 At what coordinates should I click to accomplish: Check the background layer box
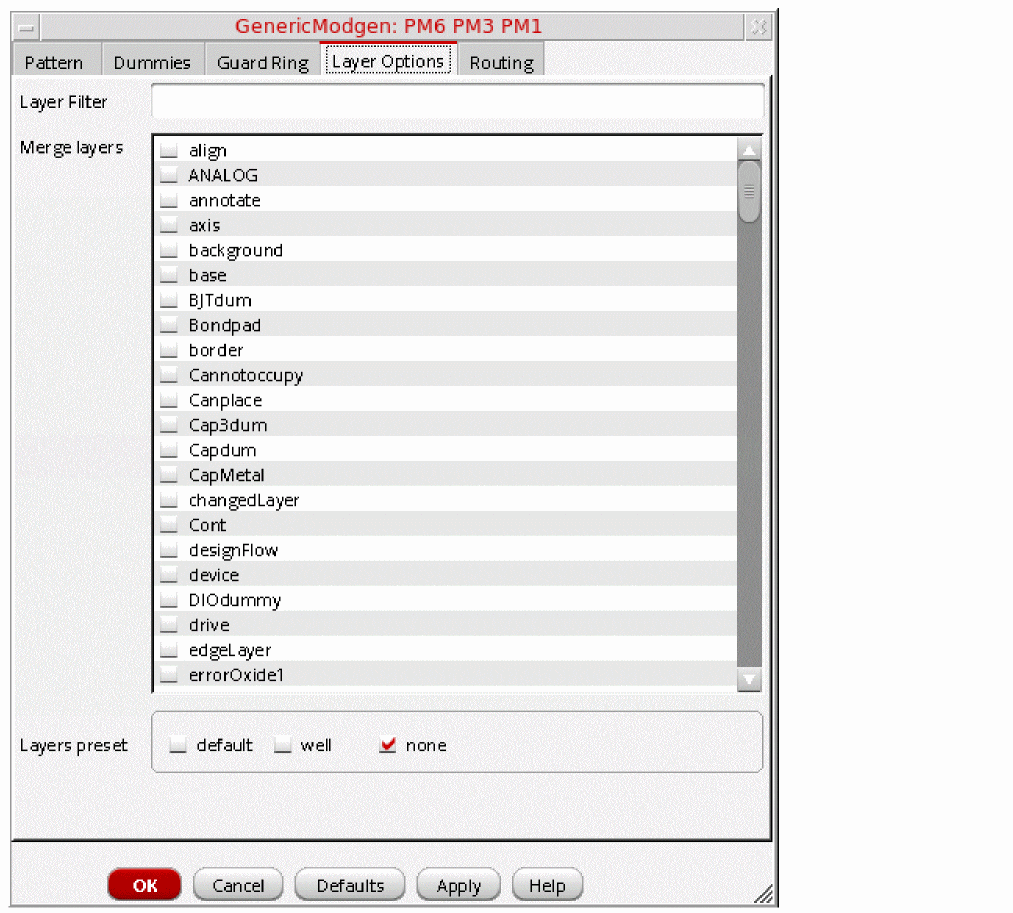[169, 250]
